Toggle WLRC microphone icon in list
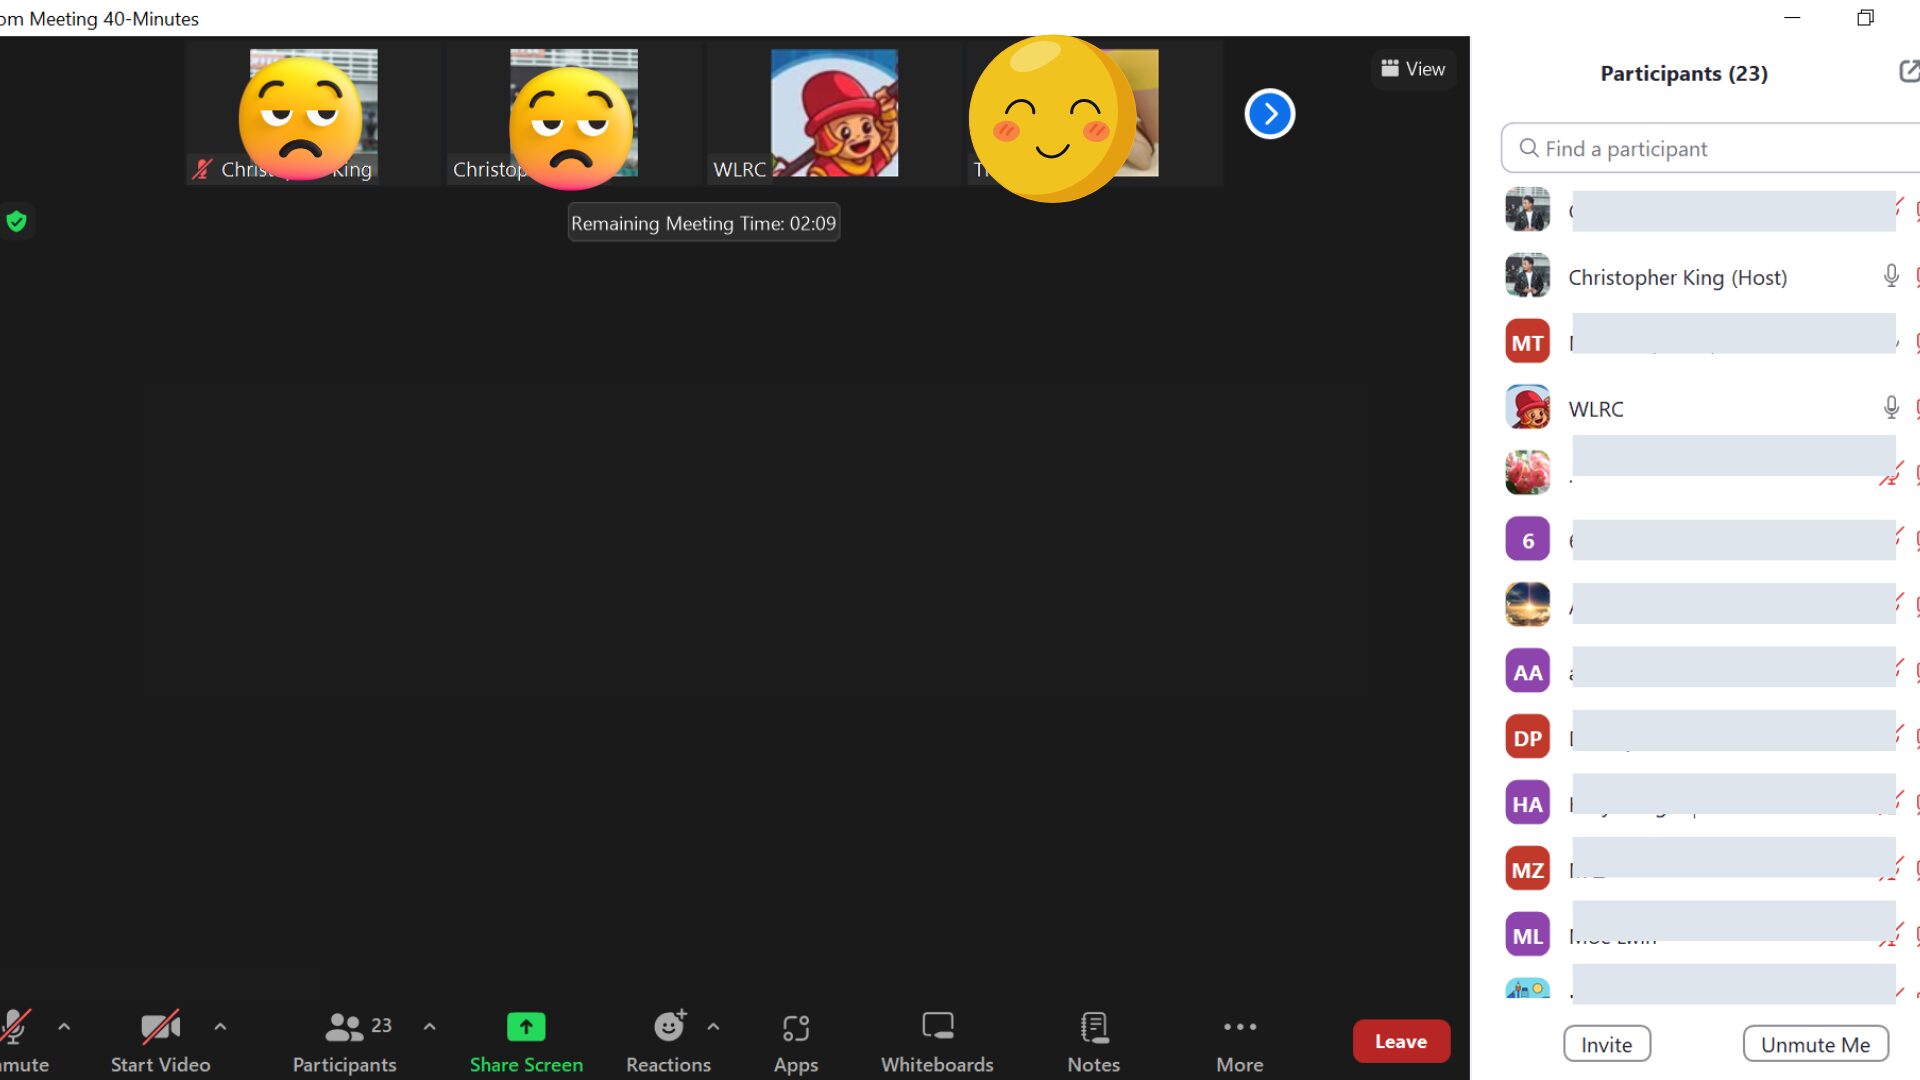The image size is (1920, 1080). point(1890,408)
